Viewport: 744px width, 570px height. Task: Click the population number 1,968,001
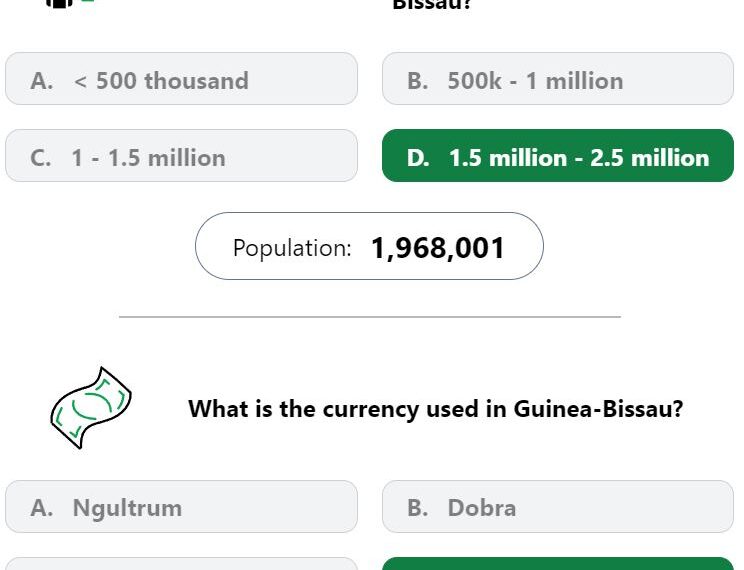(x=437, y=248)
